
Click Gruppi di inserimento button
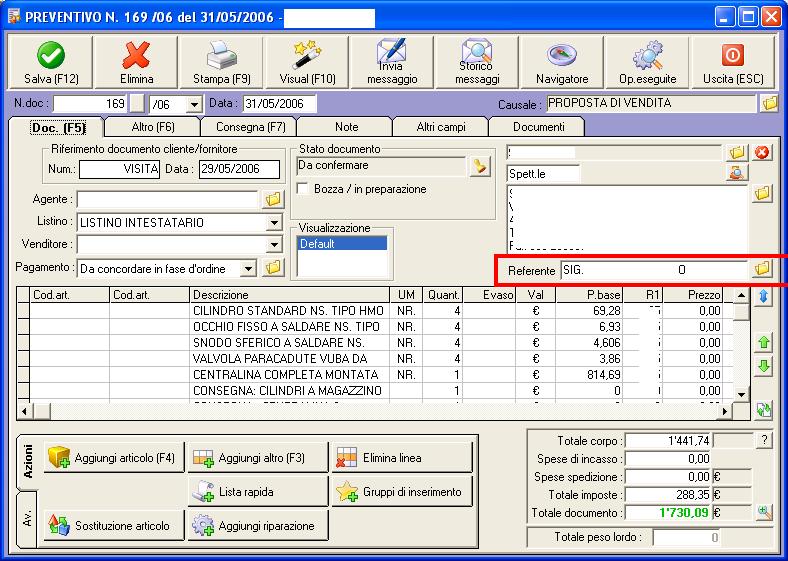(402, 492)
